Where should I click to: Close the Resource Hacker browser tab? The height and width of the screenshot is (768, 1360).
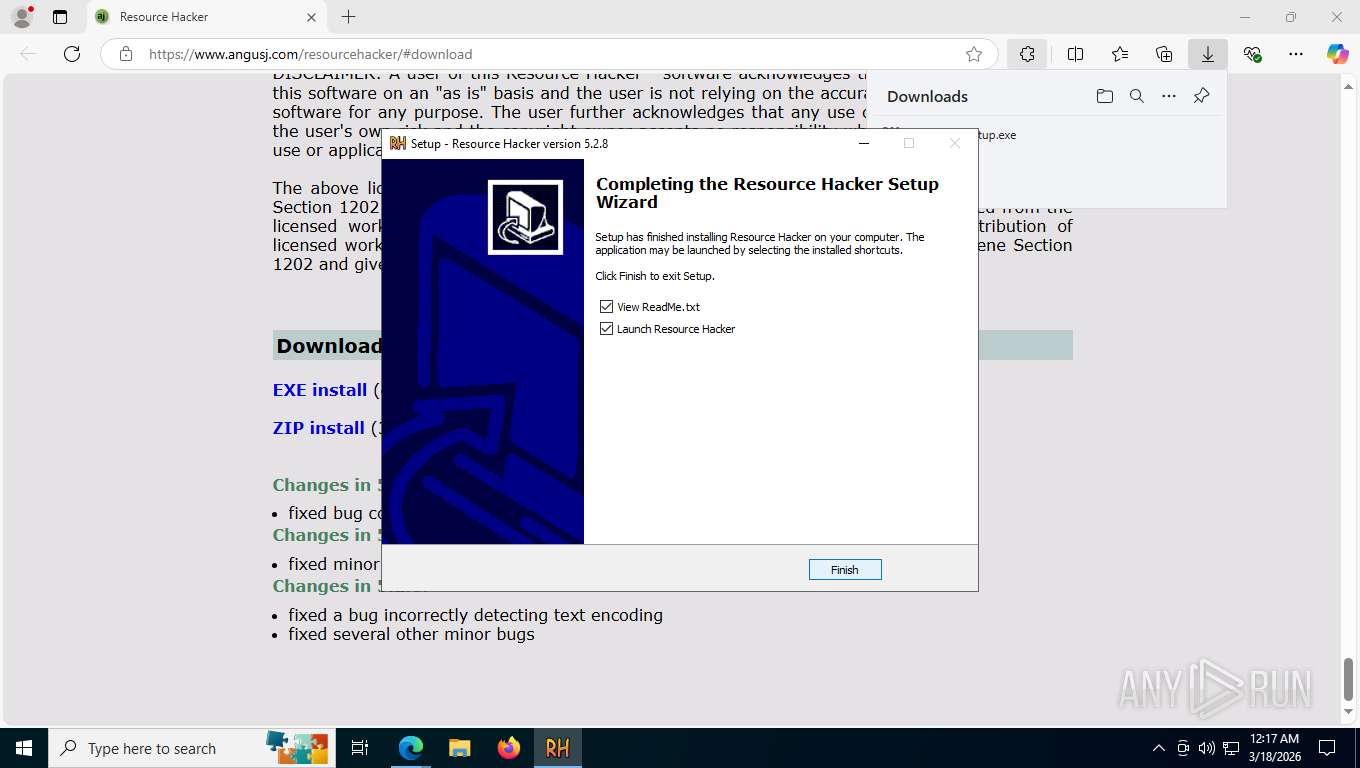[311, 17]
